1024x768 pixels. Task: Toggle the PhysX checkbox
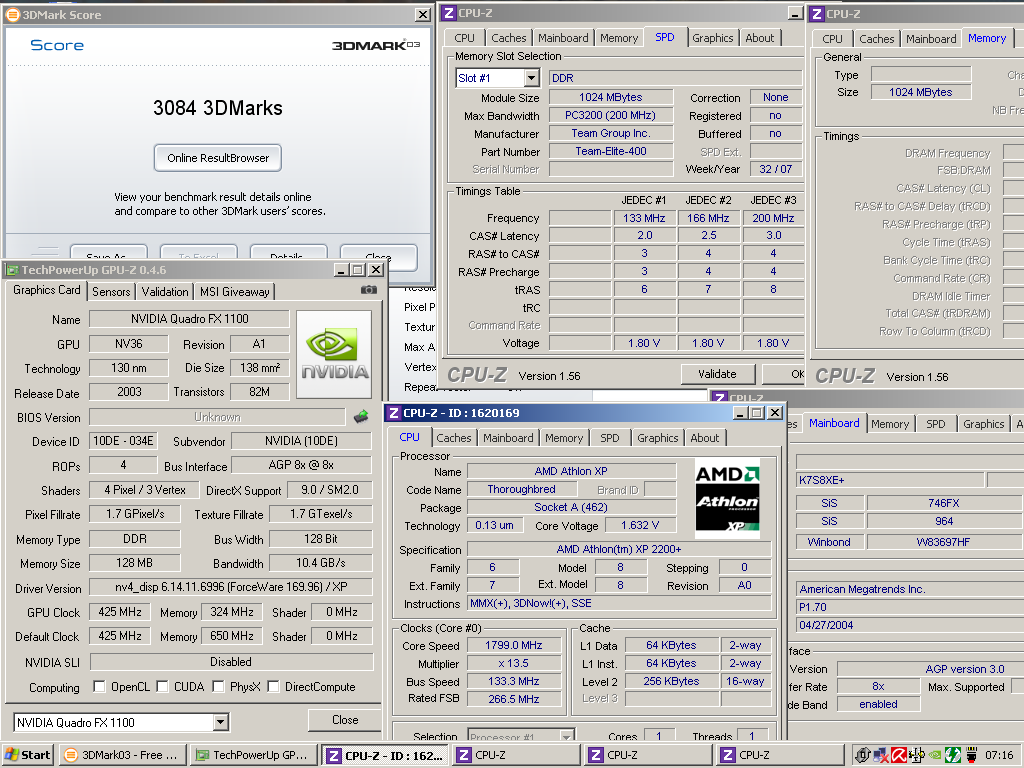218,686
